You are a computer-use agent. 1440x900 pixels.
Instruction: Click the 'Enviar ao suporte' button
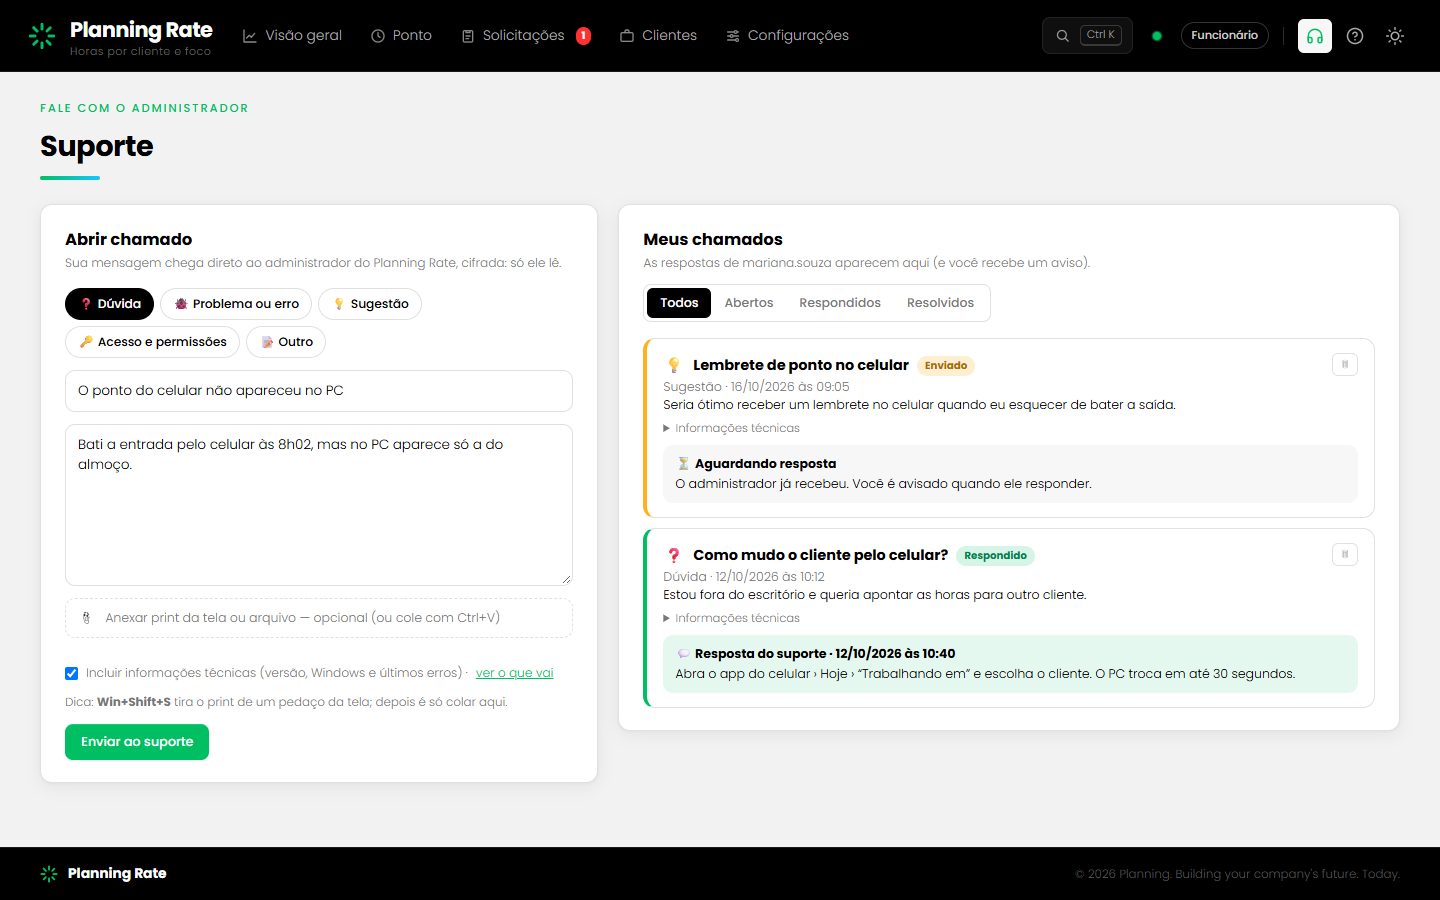(x=137, y=742)
